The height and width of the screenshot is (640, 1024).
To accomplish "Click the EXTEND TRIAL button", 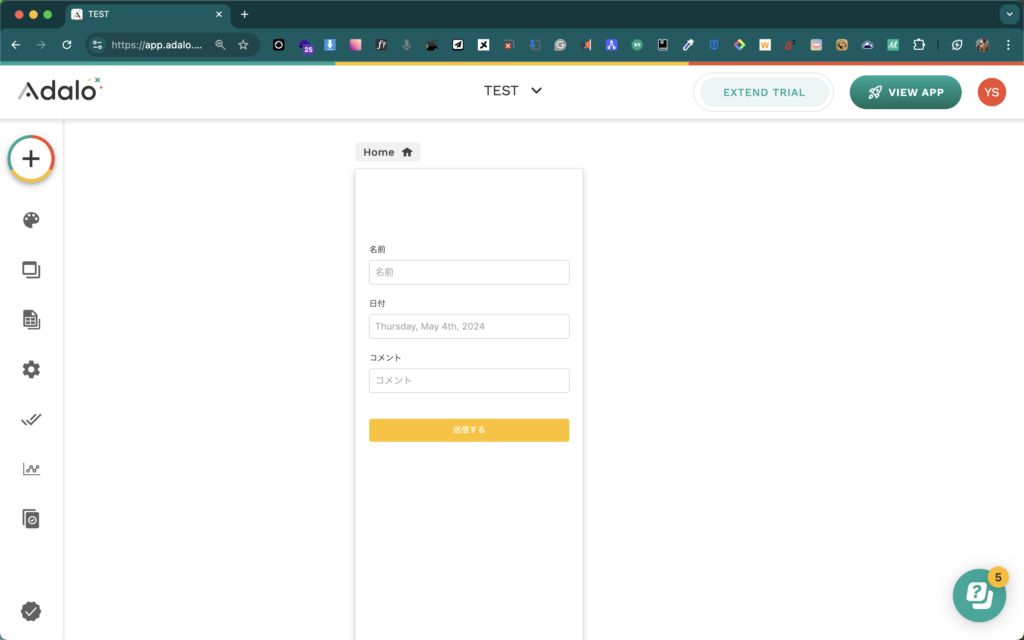I will (x=763, y=92).
